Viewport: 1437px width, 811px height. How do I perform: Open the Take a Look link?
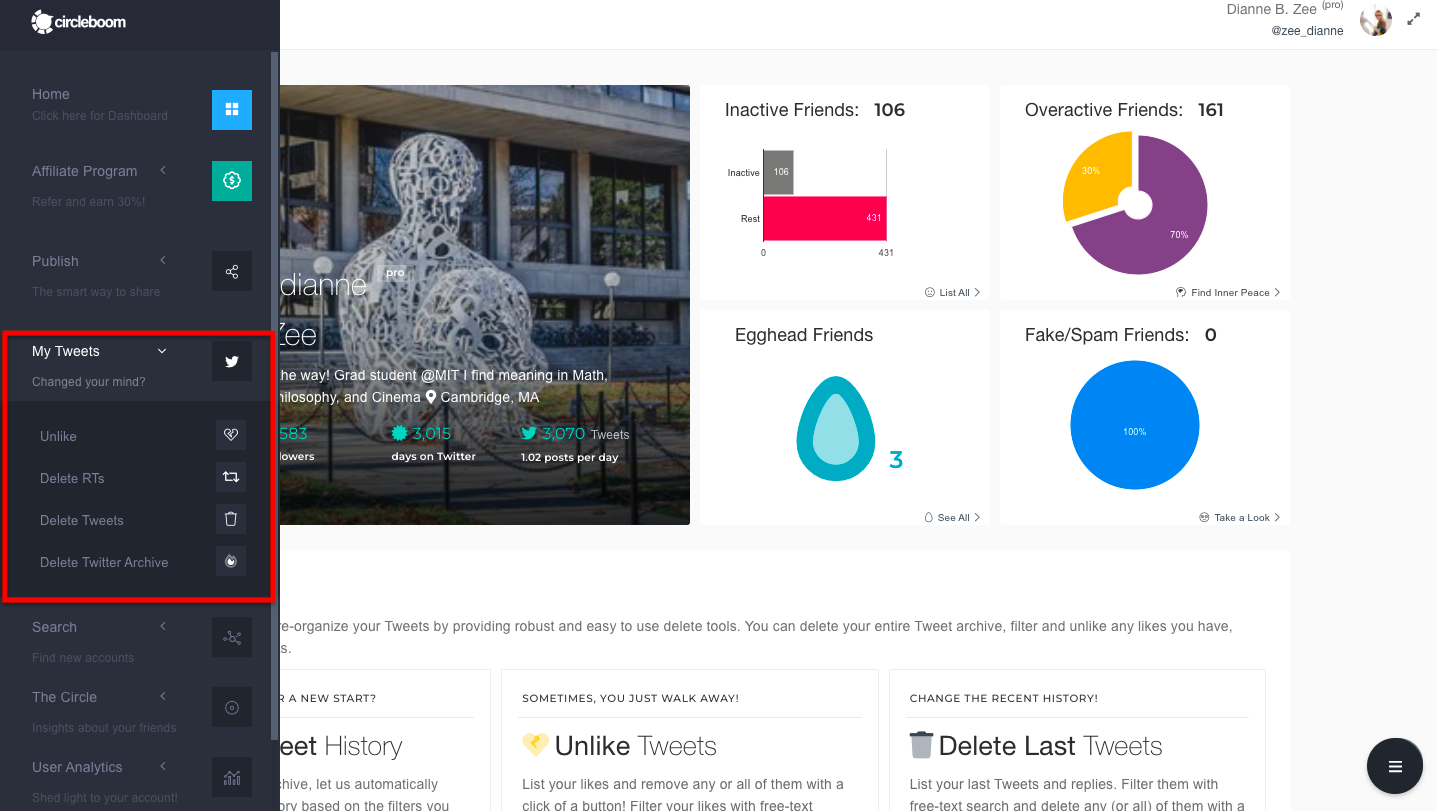[1239, 517]
